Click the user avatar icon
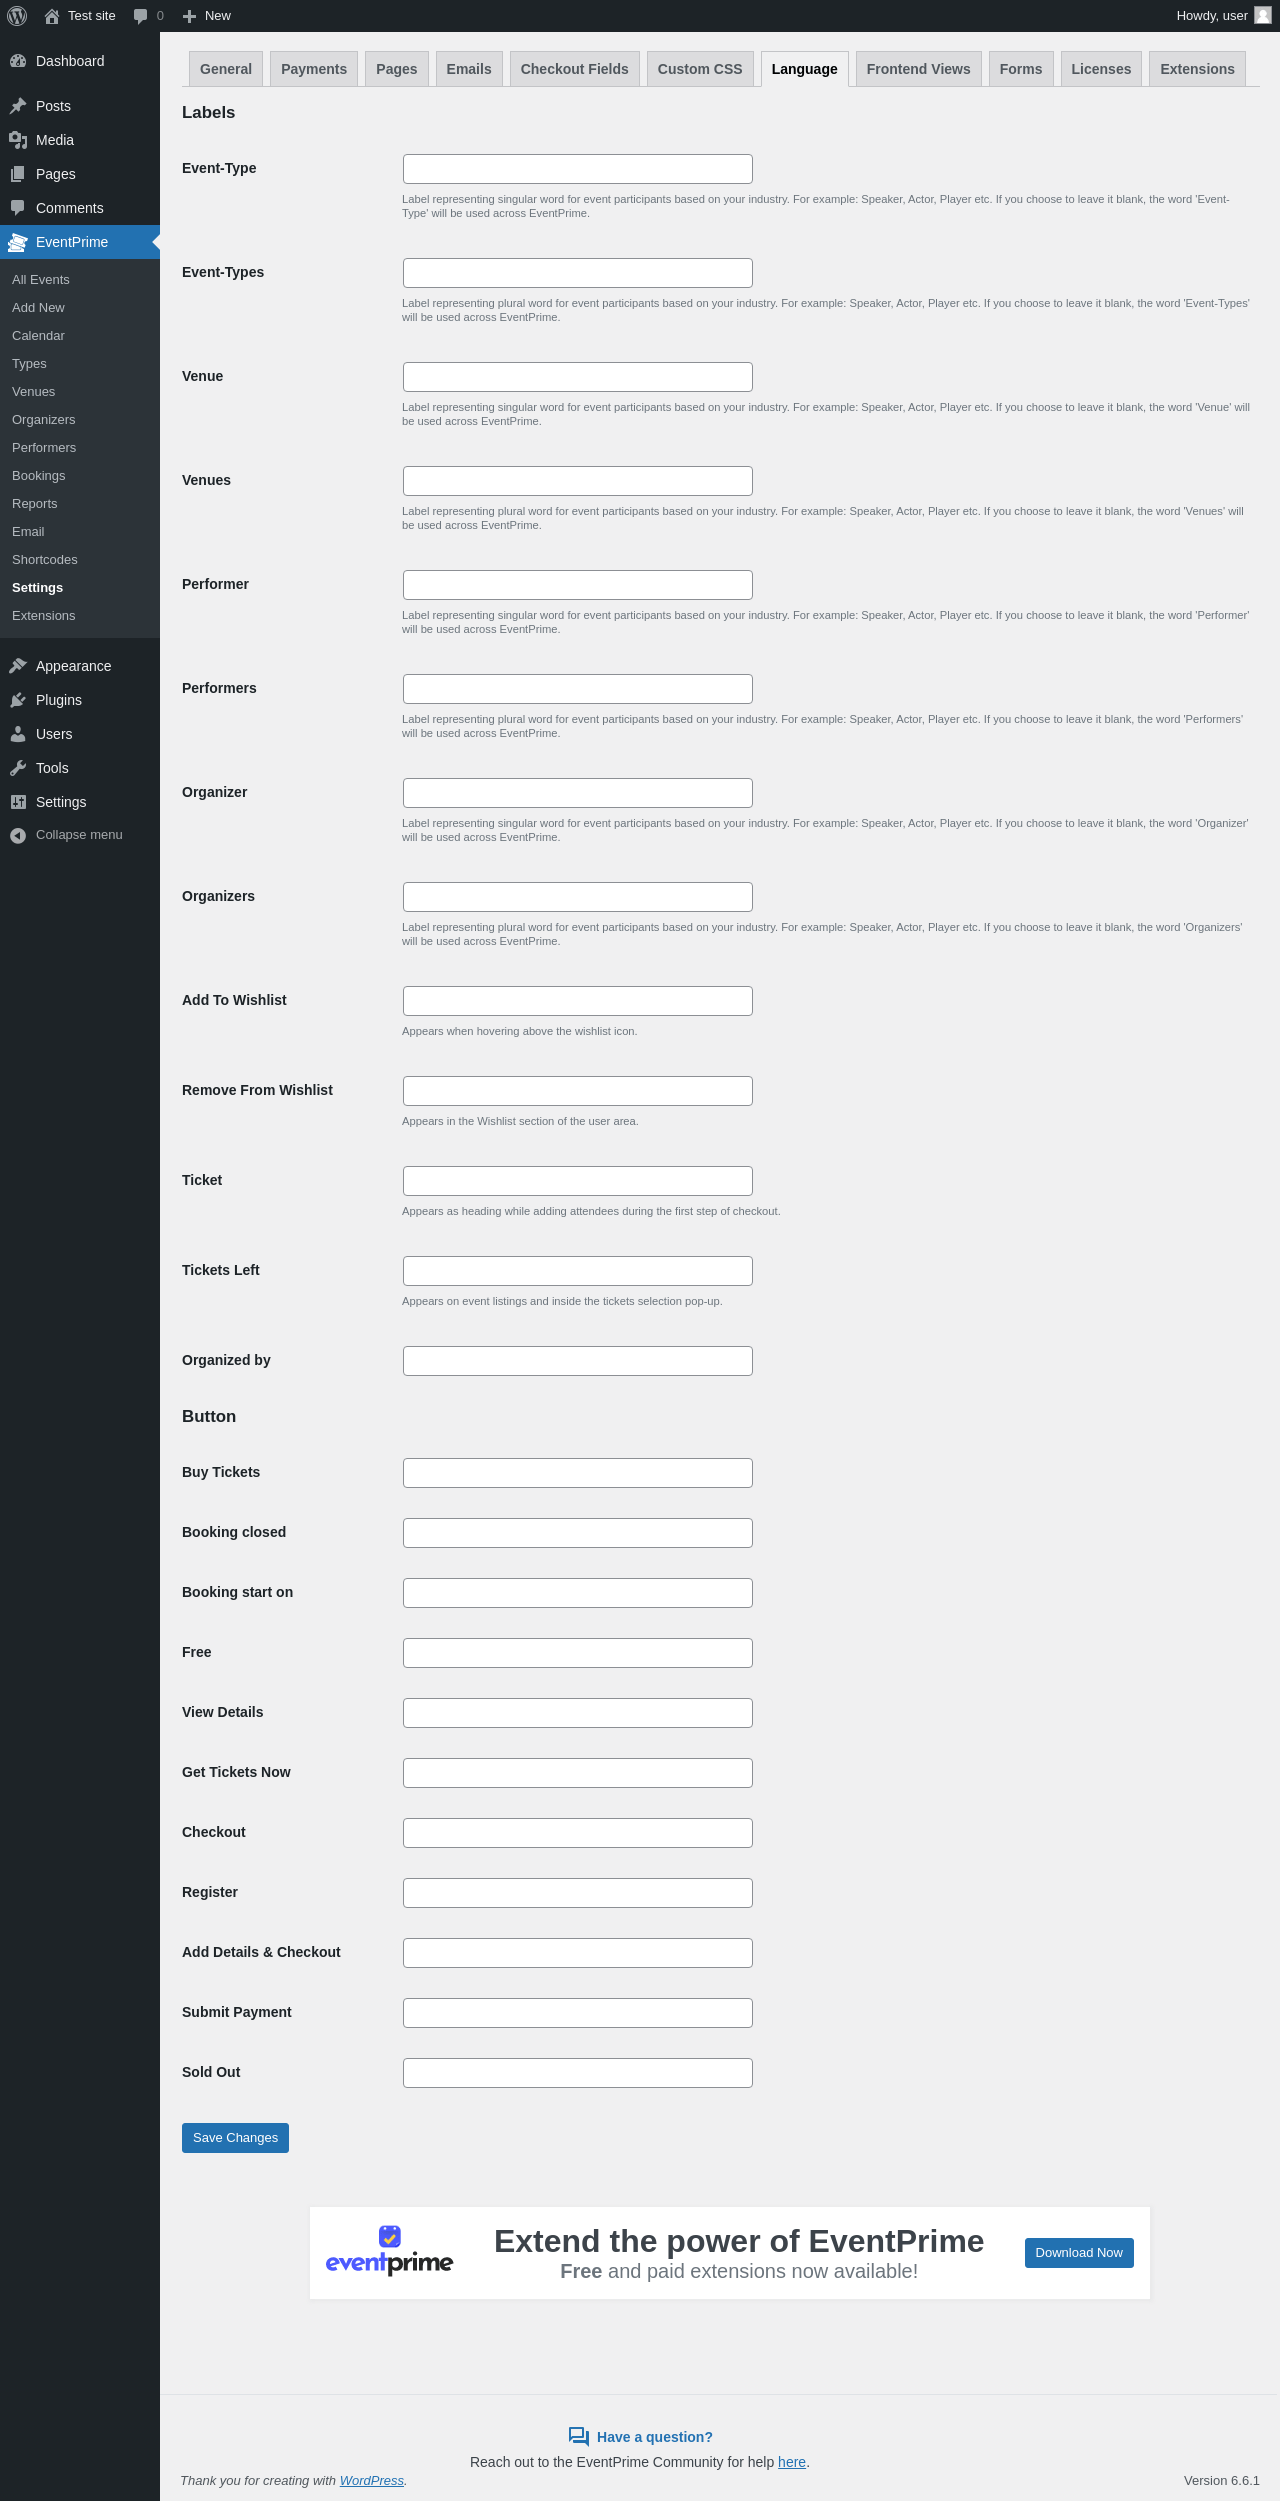Image resolution: width=1280 pixels, height=2501 pixels. pos(1263,15)
